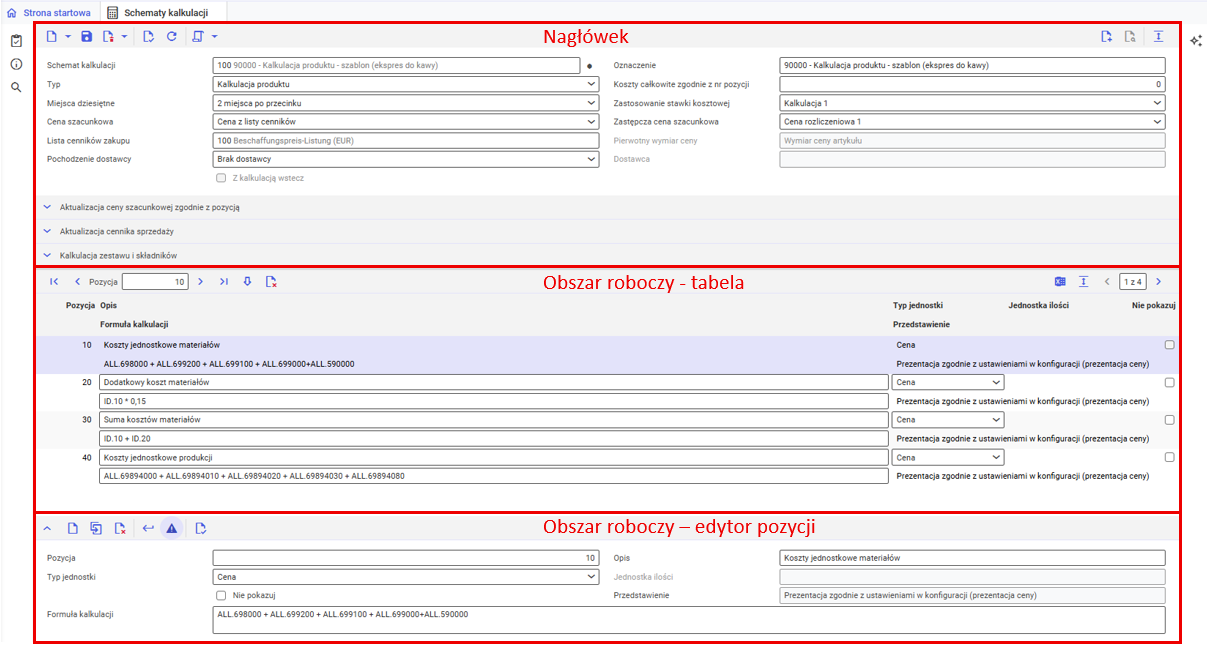Open the search icon in left sidebar
The image size is (1207, 652).
16,87
